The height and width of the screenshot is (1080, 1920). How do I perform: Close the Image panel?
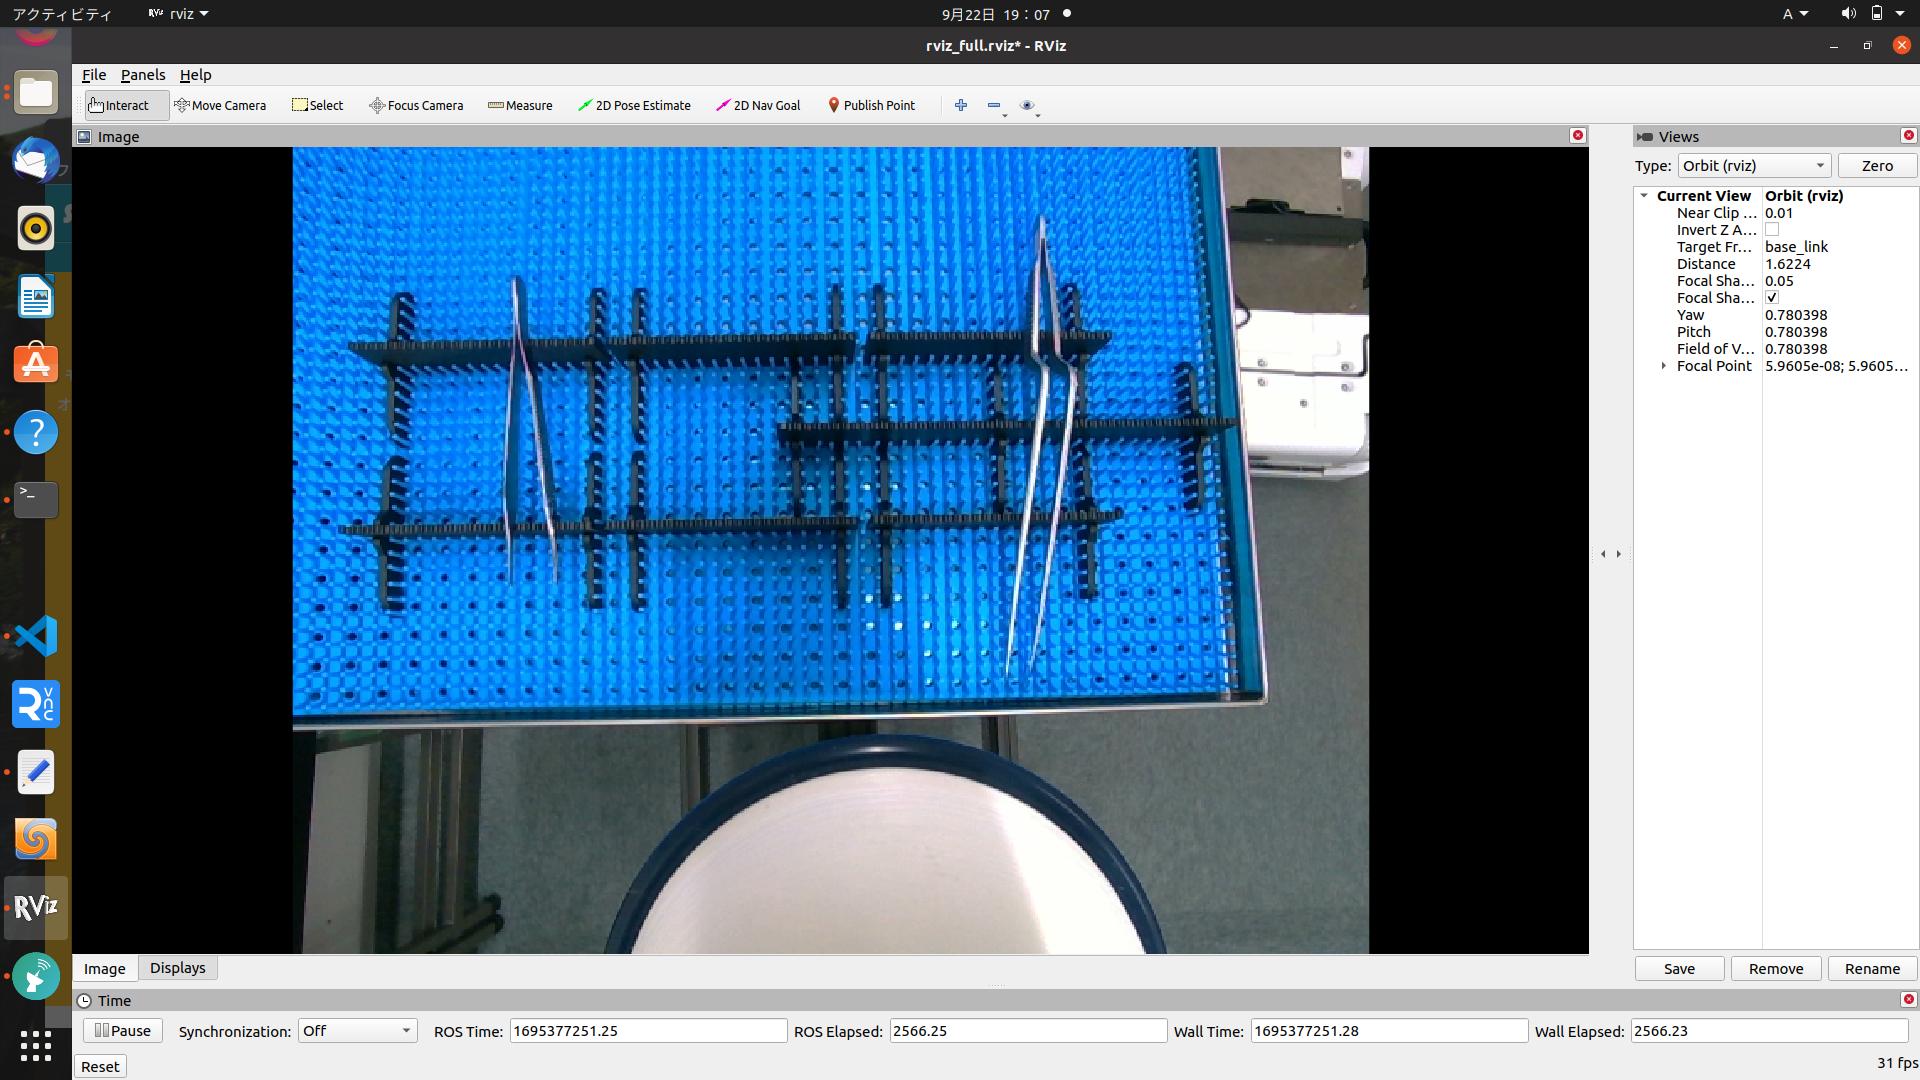tap(1578, 135)
